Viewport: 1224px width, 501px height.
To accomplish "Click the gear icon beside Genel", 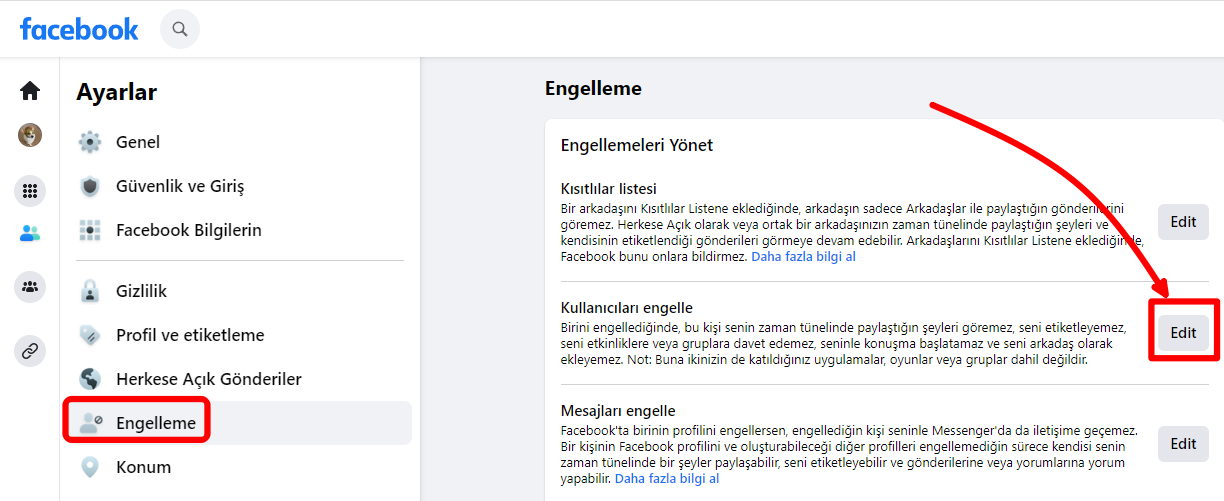I will pos(90,142).
